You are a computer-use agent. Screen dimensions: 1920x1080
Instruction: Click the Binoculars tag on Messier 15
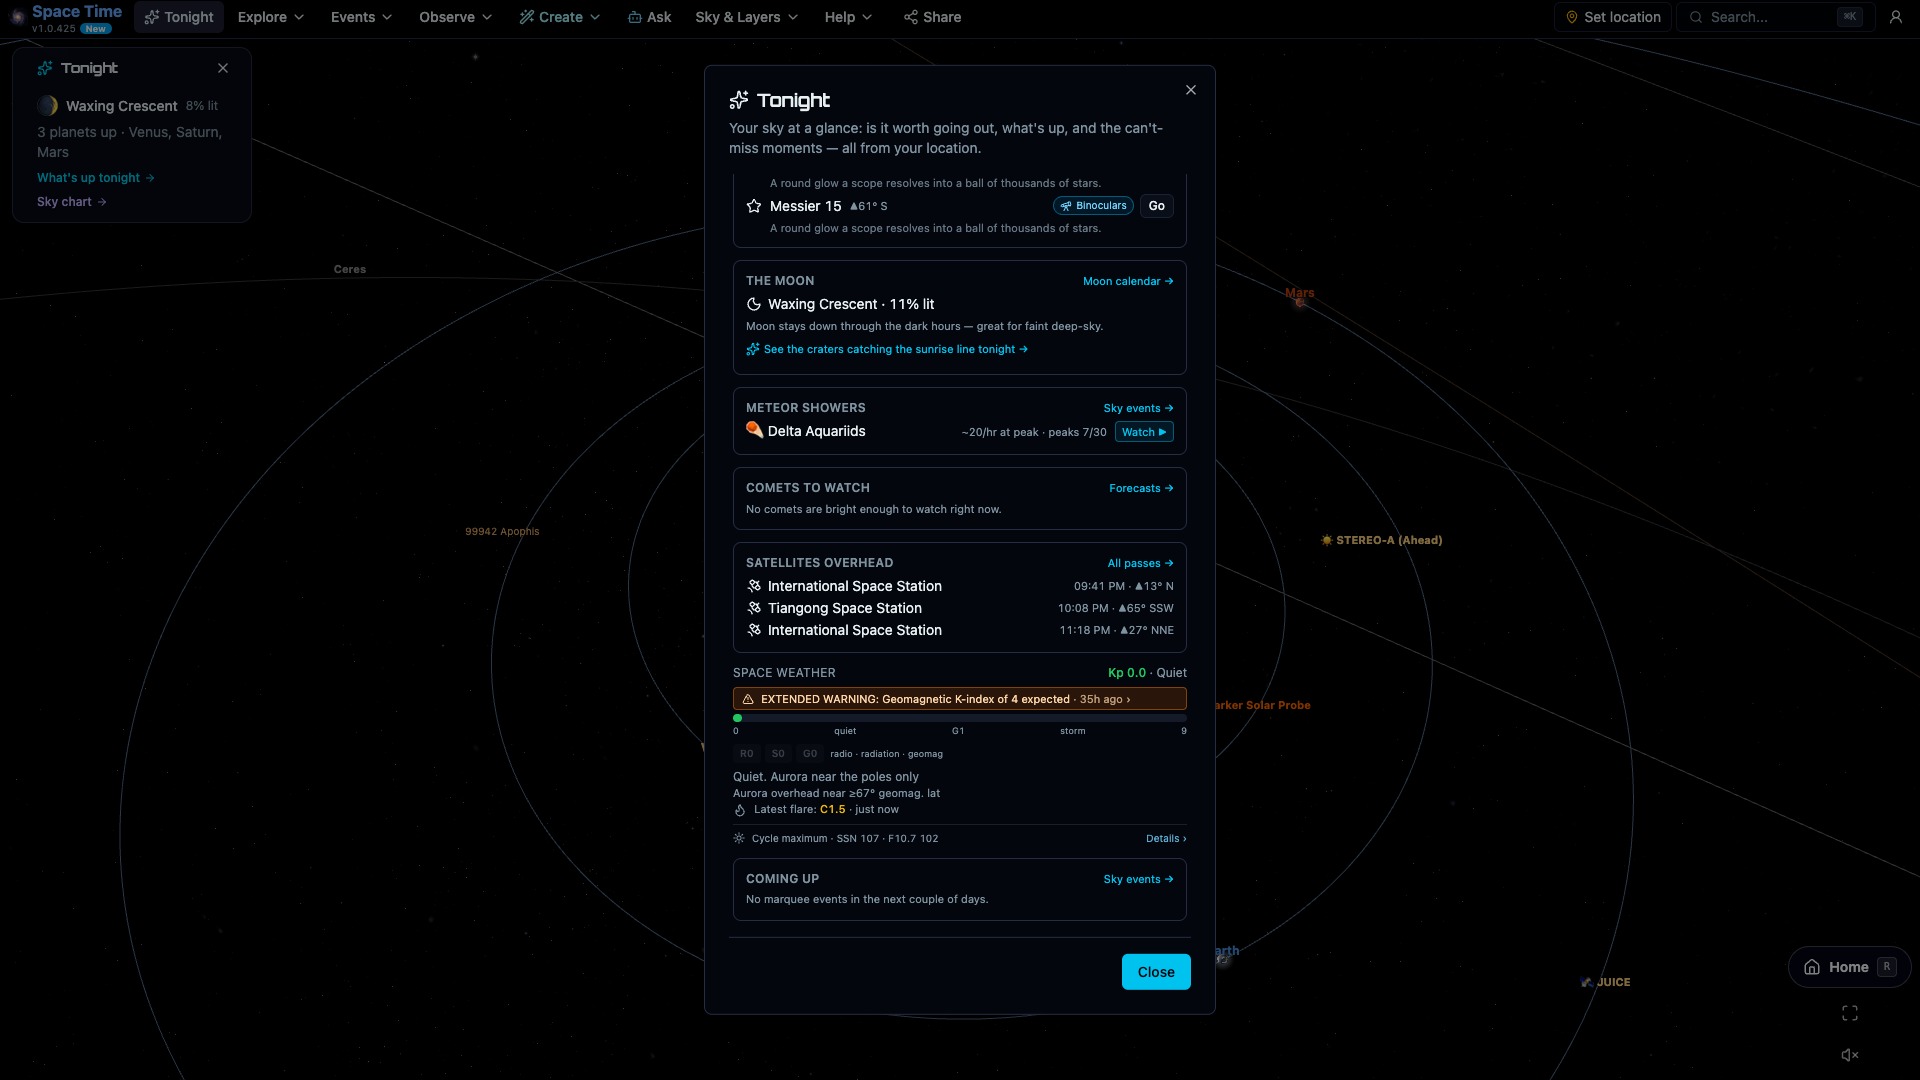point(1093,206)
